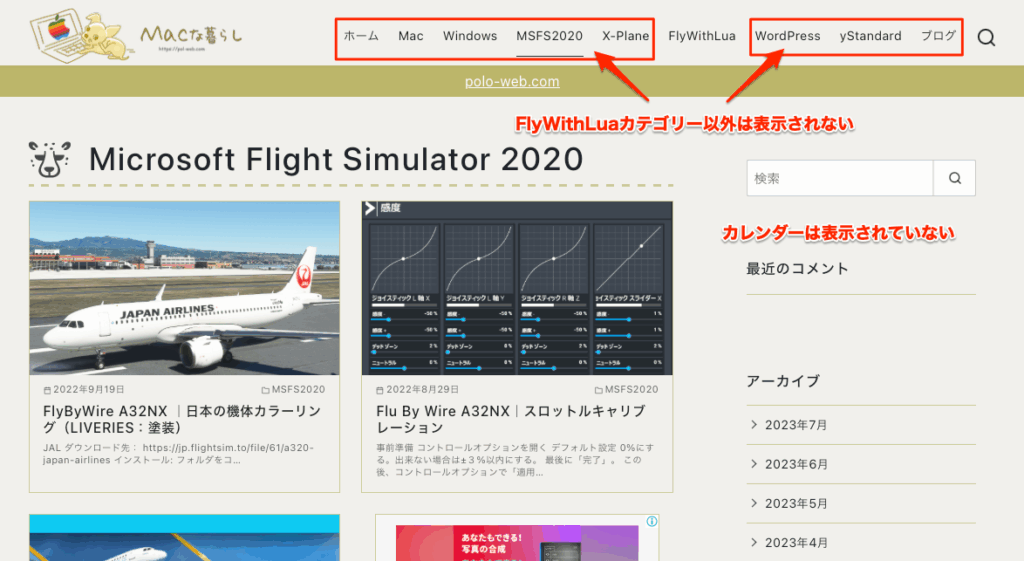Open the header search magnifier icon
The image size is (1024, 561).
[986, 38]
